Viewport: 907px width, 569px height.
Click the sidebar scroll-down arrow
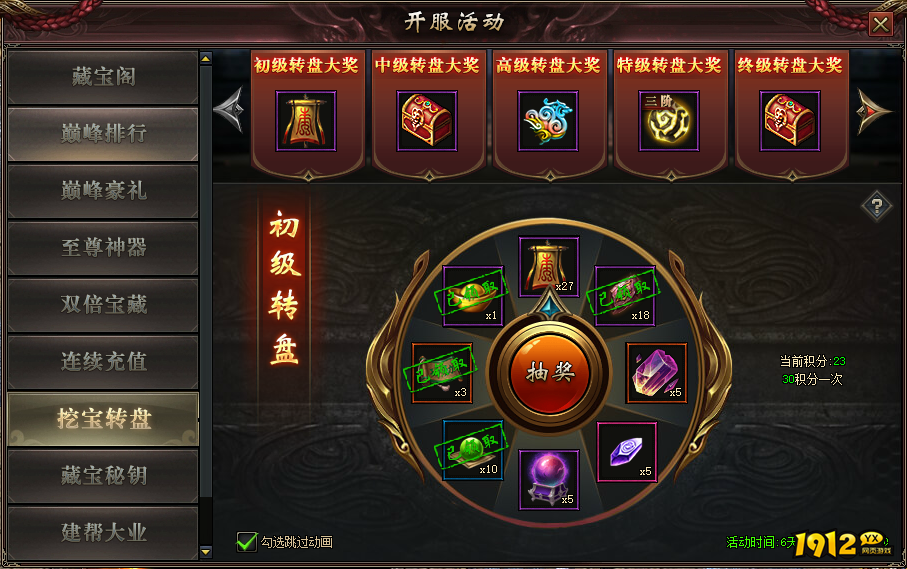[x=206, y=552]
